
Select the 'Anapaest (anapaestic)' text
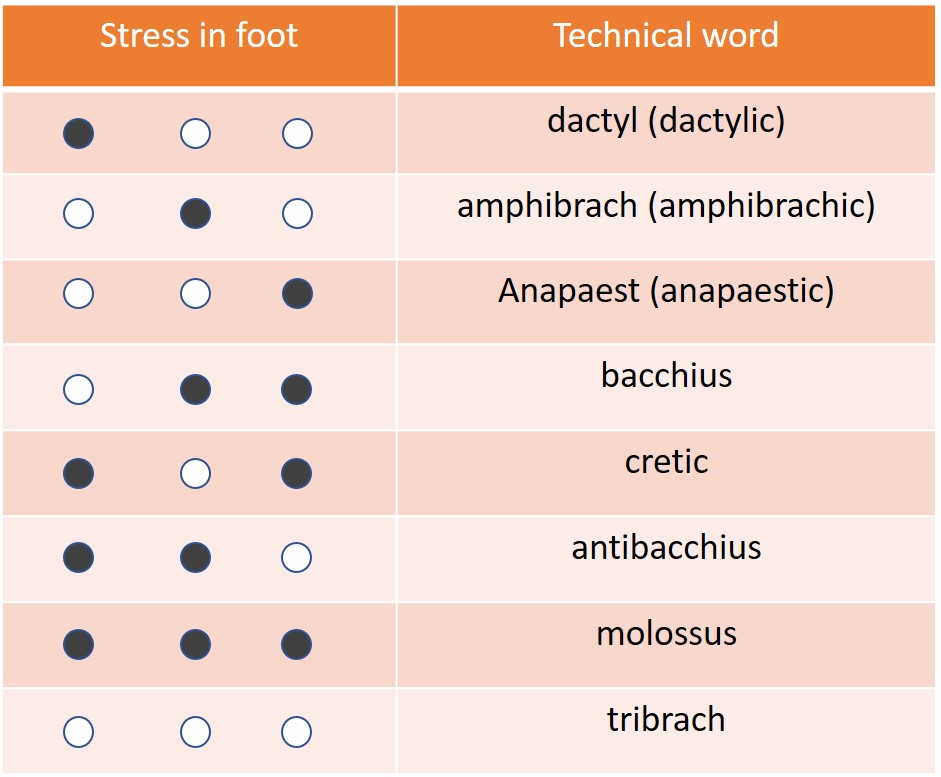tap(666, 291)
